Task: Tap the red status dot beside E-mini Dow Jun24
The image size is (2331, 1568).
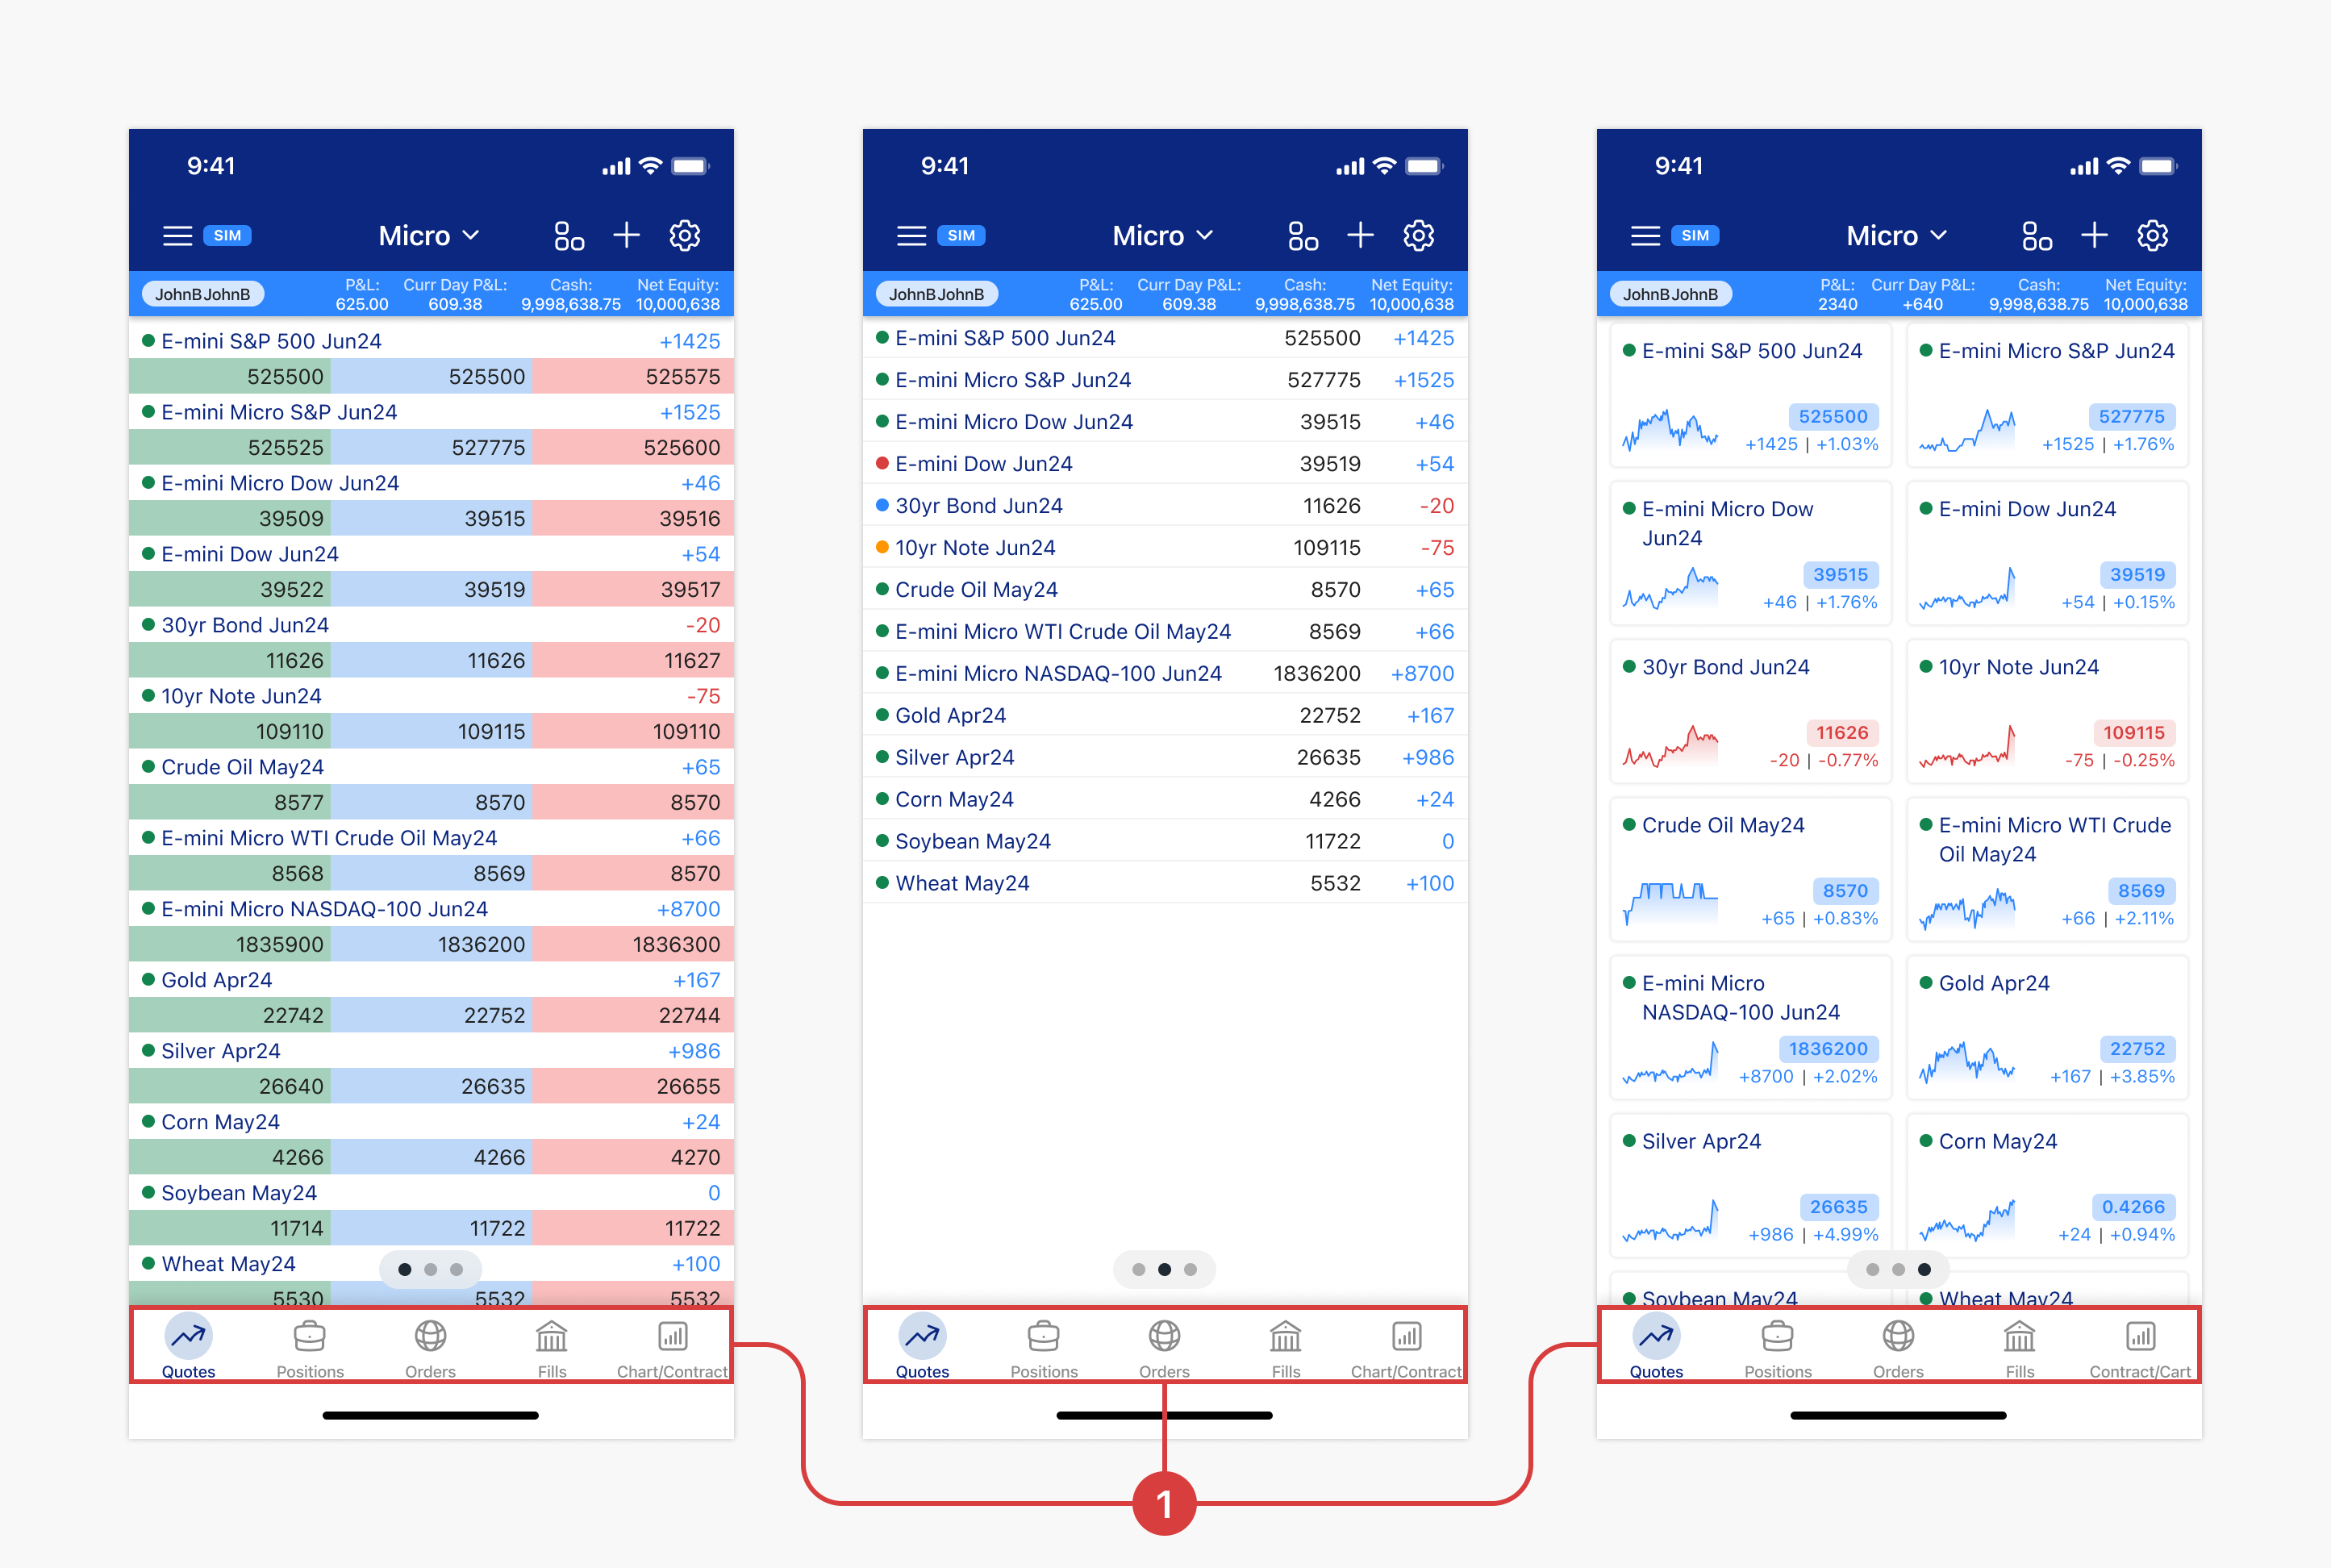Action: click(x=881, y=463)
